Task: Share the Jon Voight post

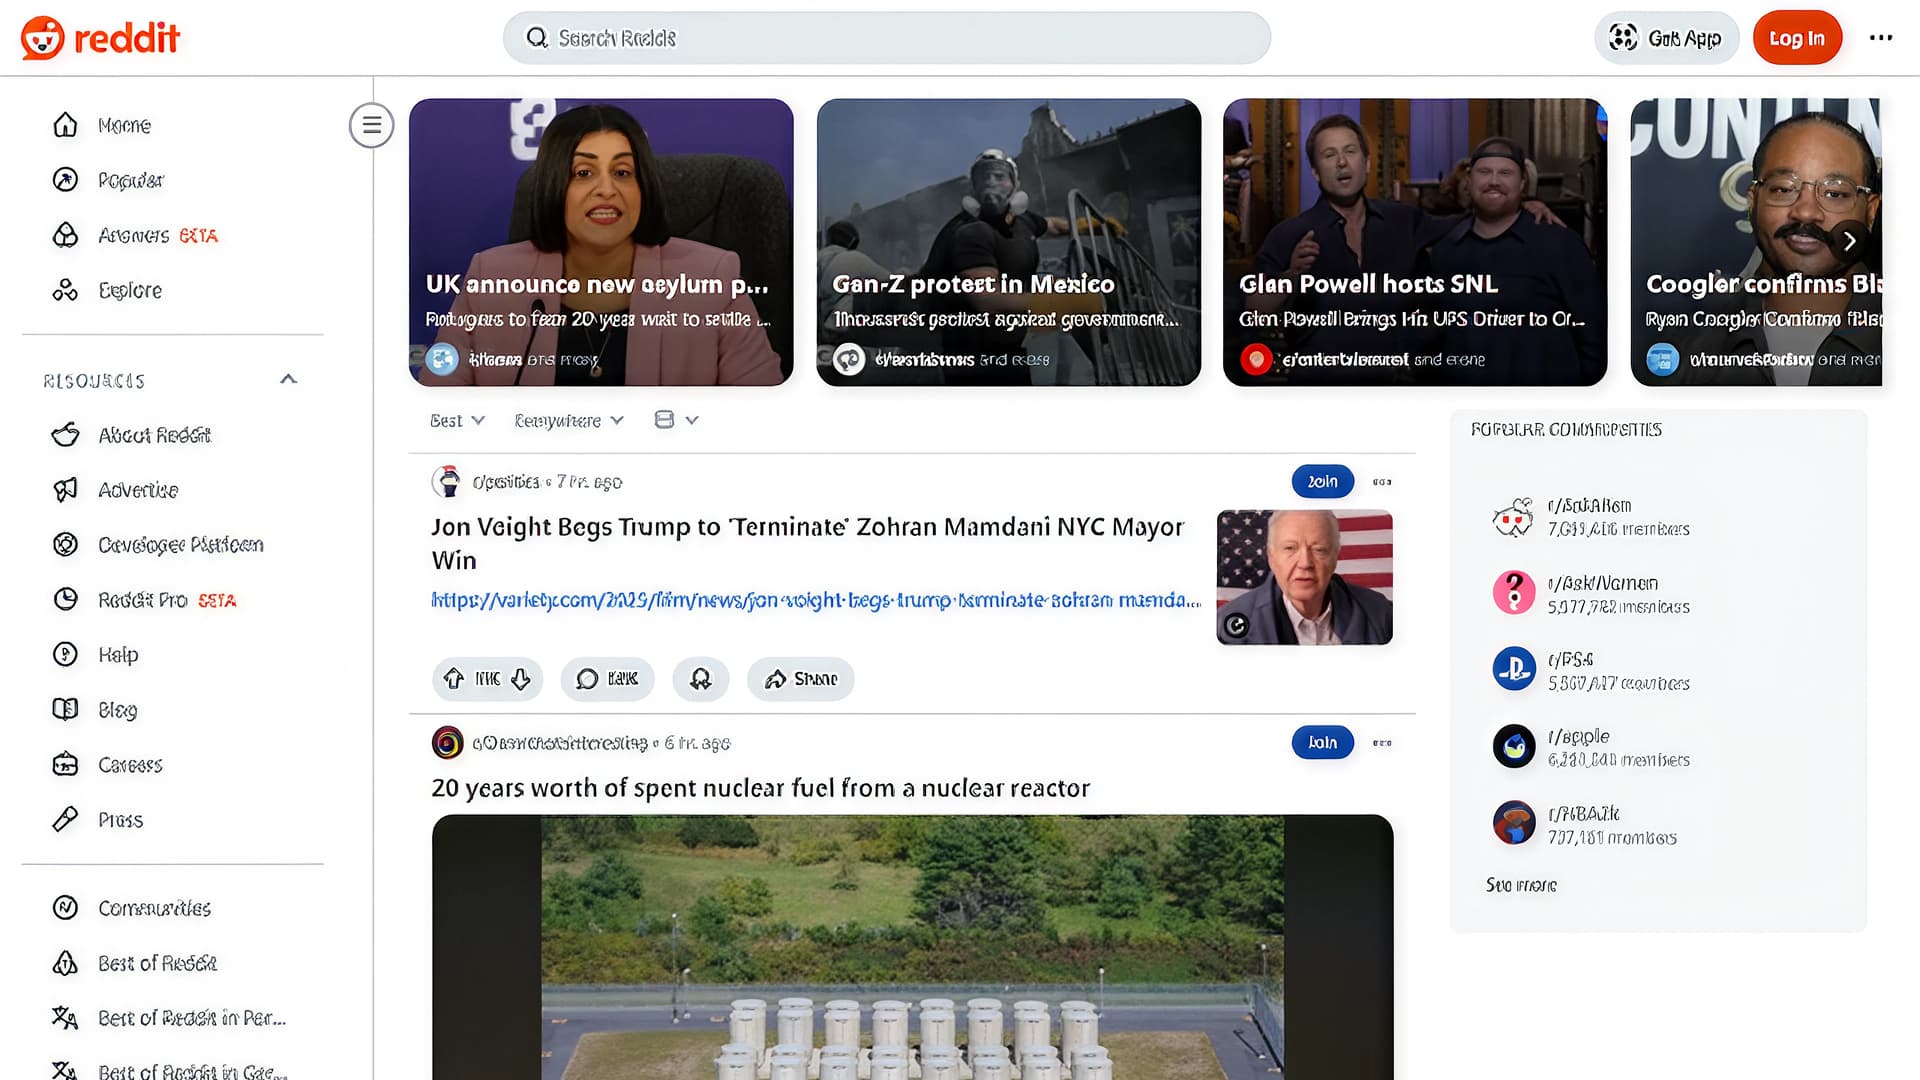Action: click(x=801, y=679)
